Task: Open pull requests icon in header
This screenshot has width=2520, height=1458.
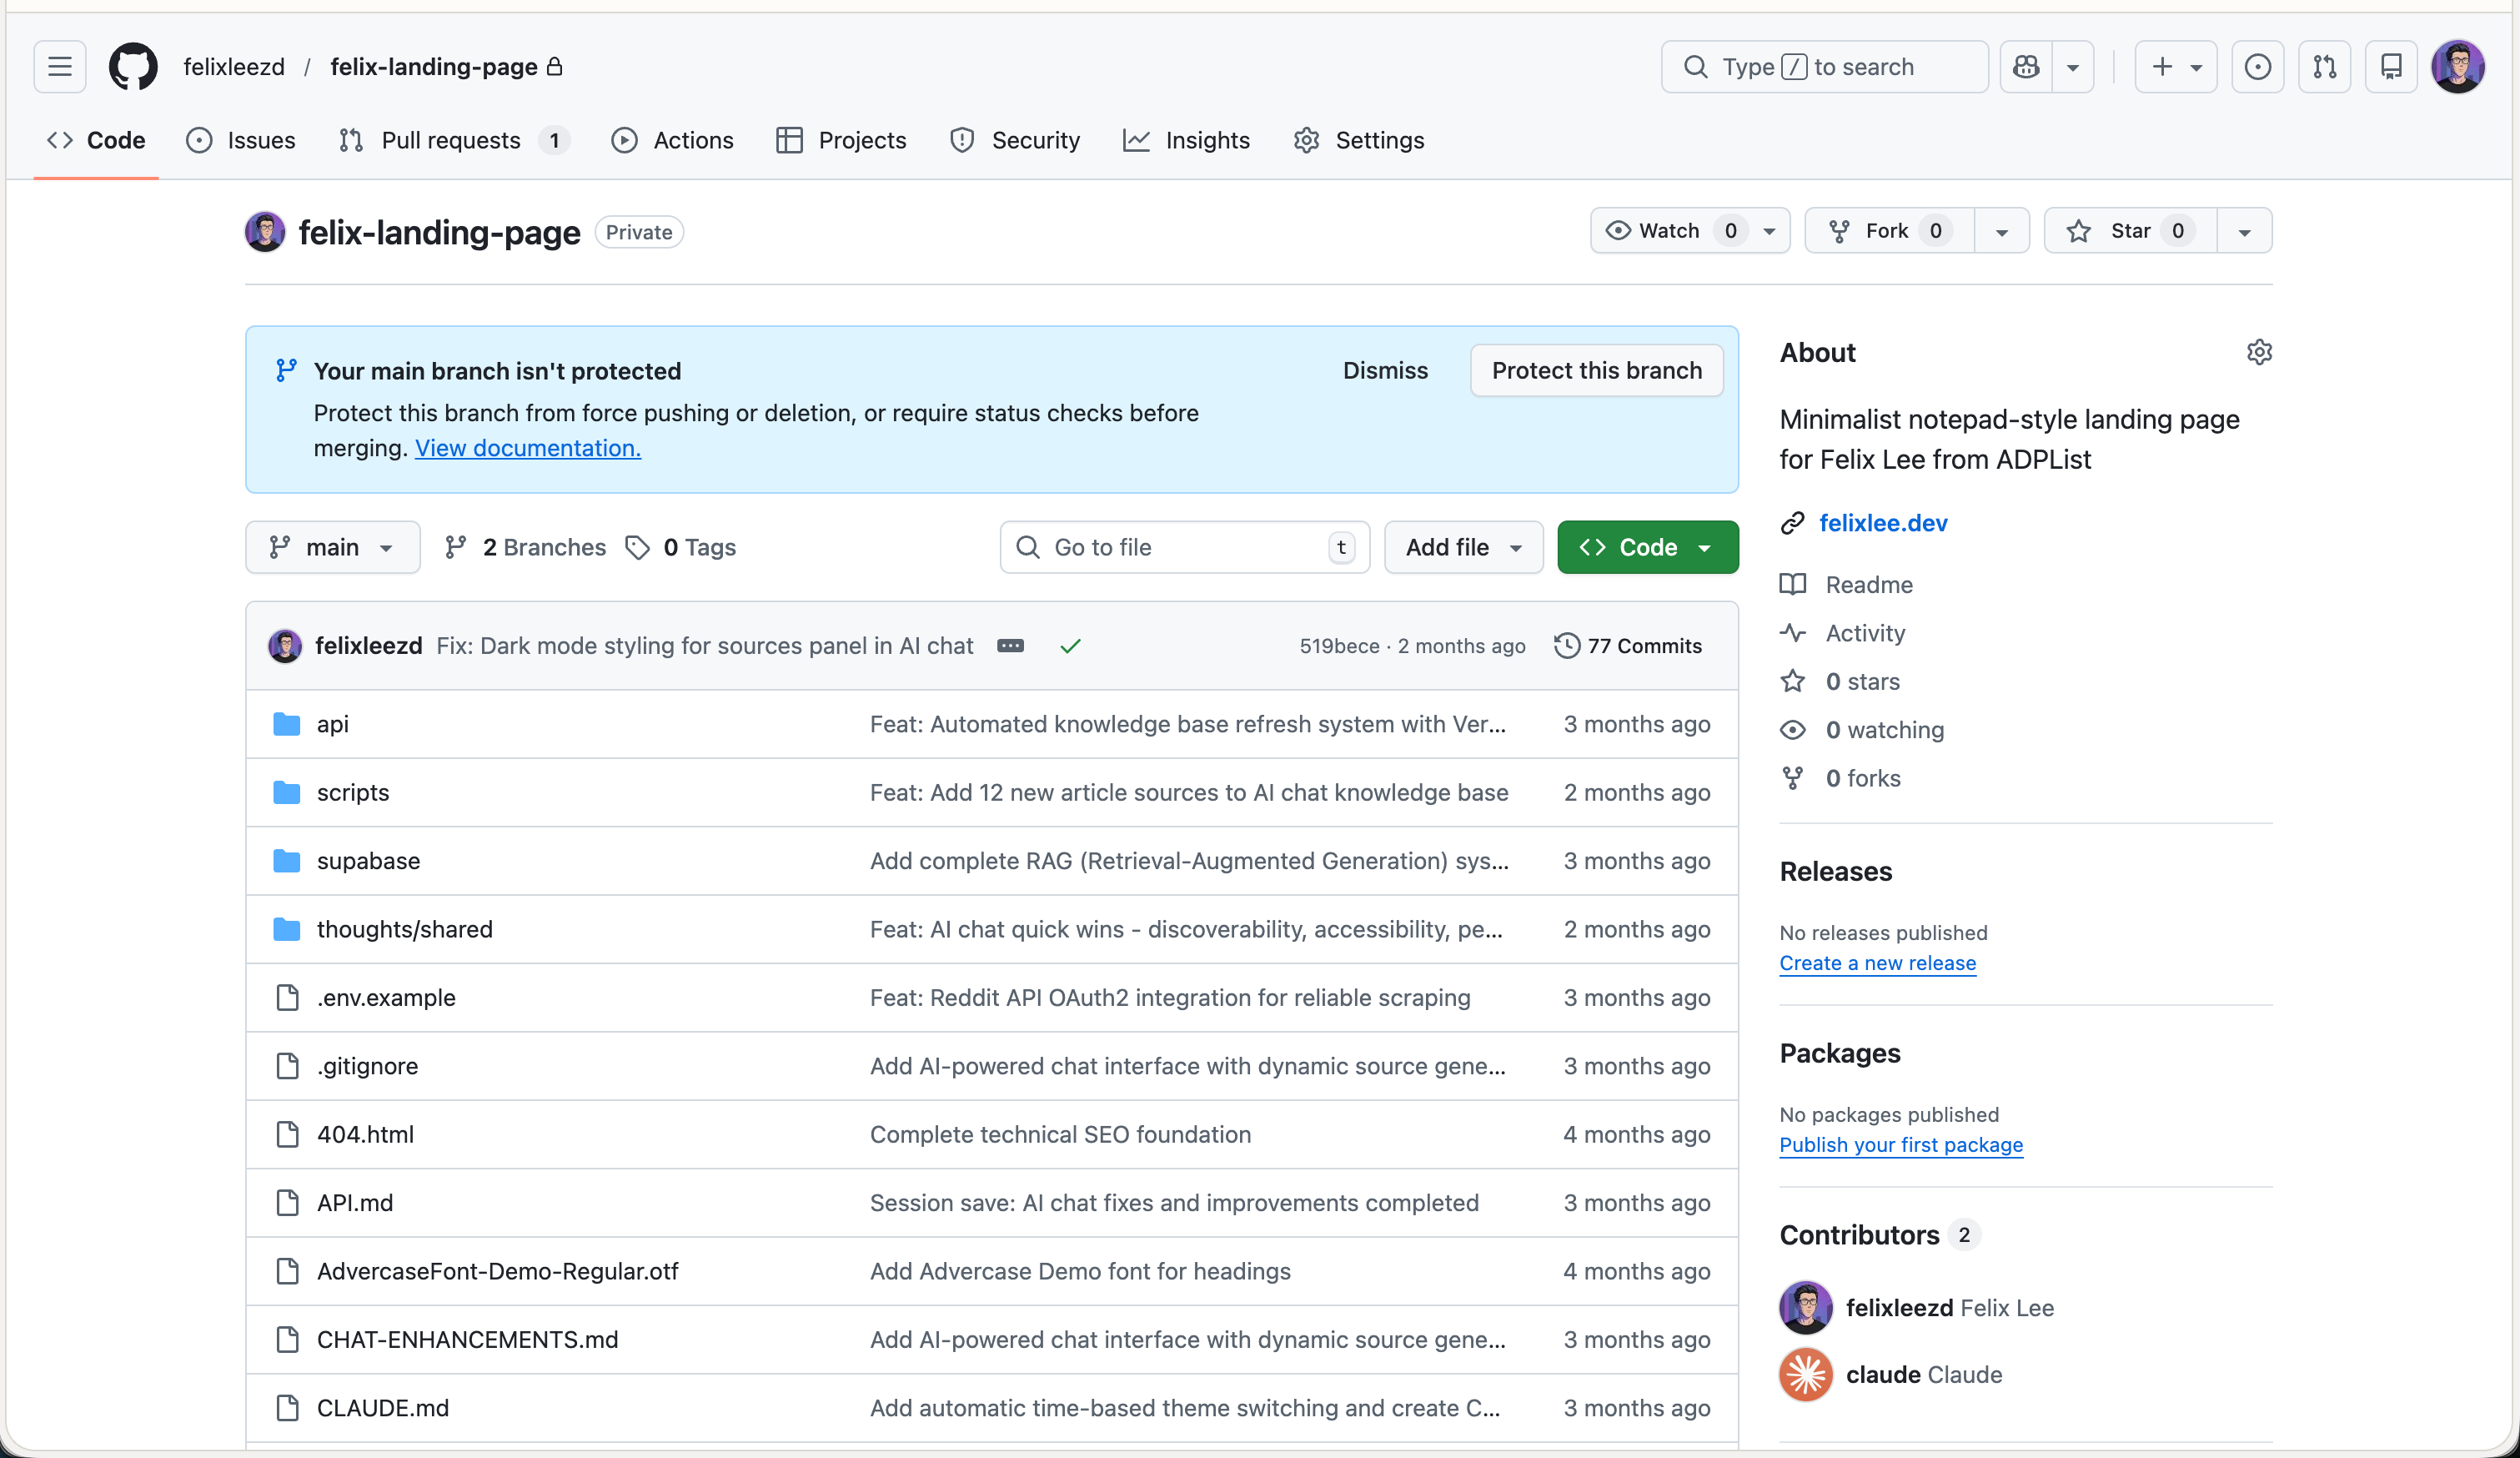Action: [2324, 67]
